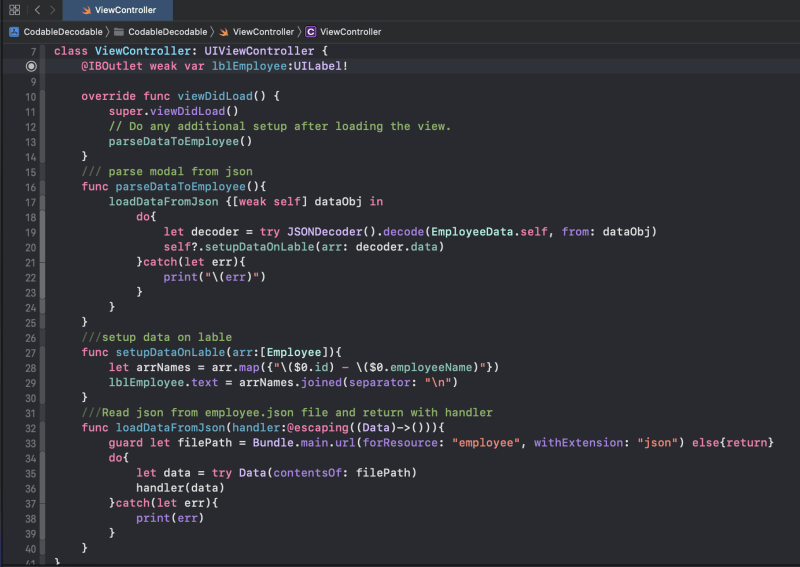Click line number 7 in gutter
Image resolution: width=800 pixels, height=567 pixels.
(33, 51)
